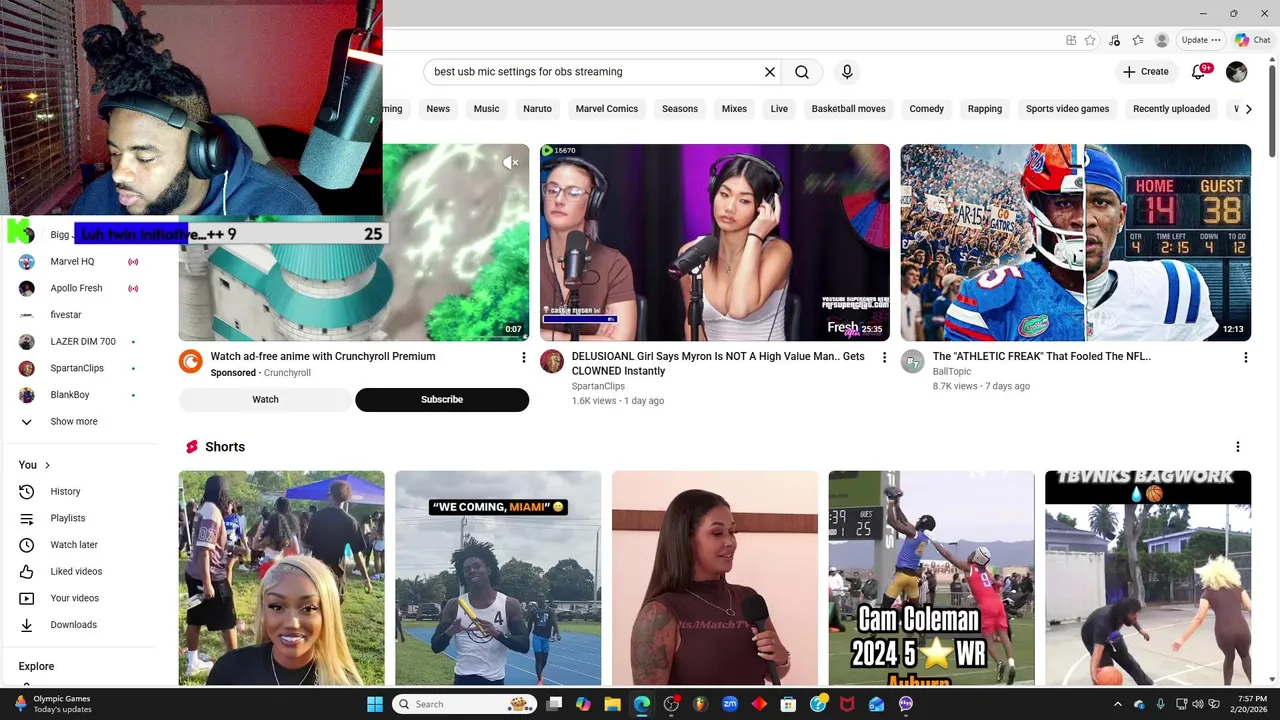The image size is (1280, 720).
Task: Open options menu for ATHLETIC FREAK video
Action: pyautogui.click(x=1245, y=357)
